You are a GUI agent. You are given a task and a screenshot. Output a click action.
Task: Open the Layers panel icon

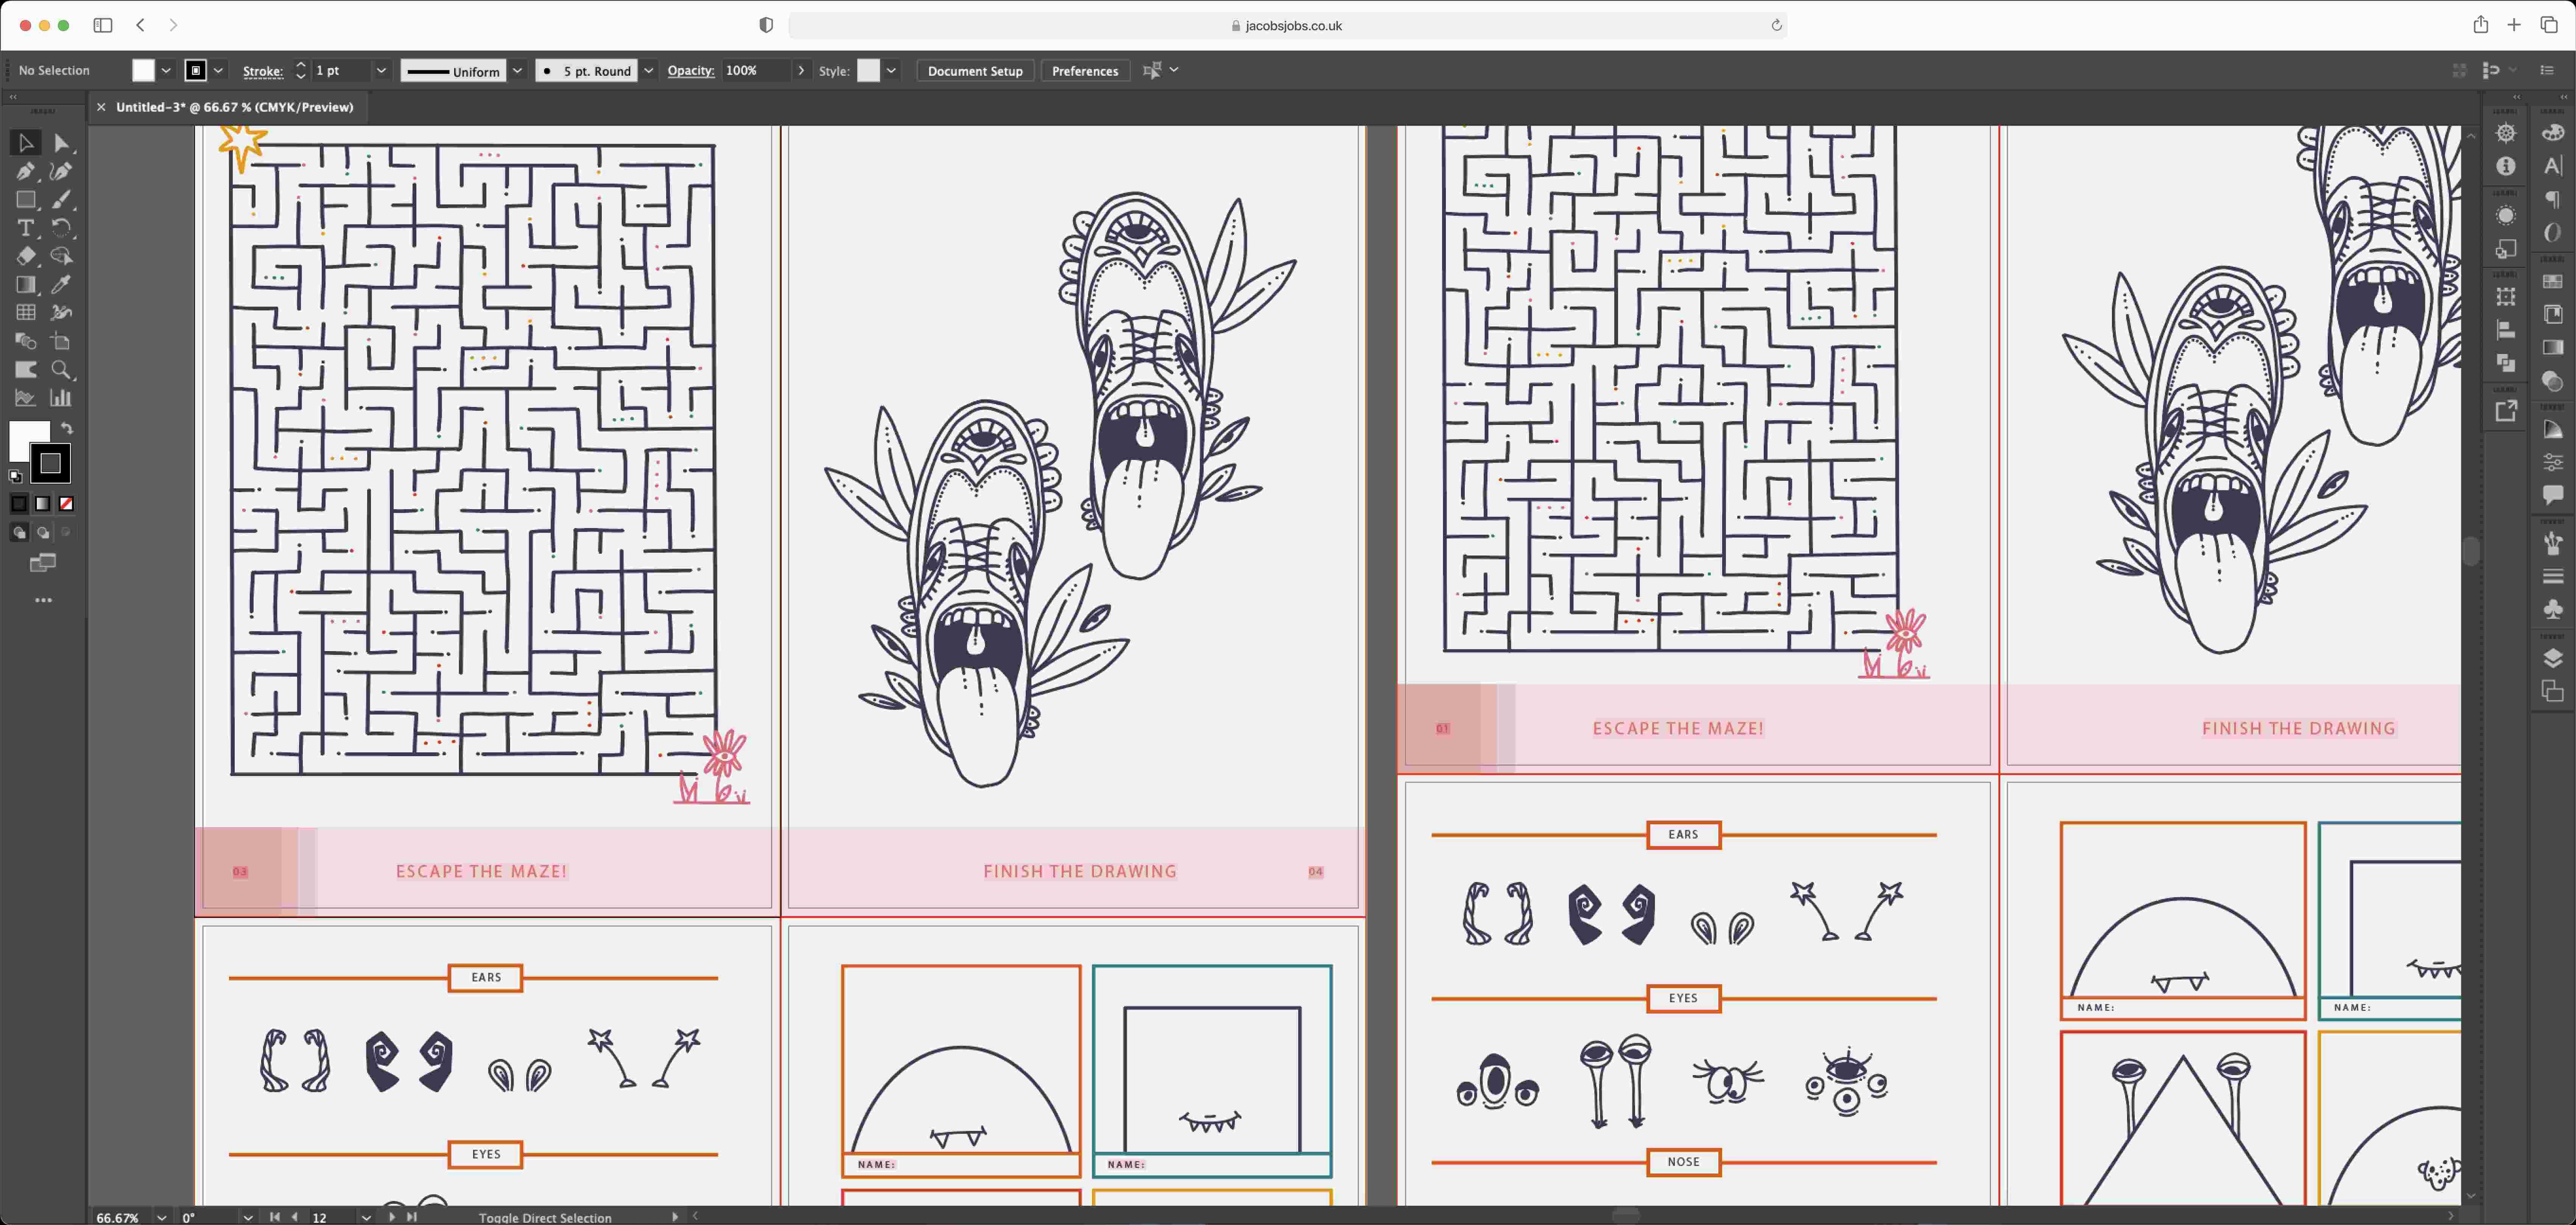click(x=2552, y=658)
